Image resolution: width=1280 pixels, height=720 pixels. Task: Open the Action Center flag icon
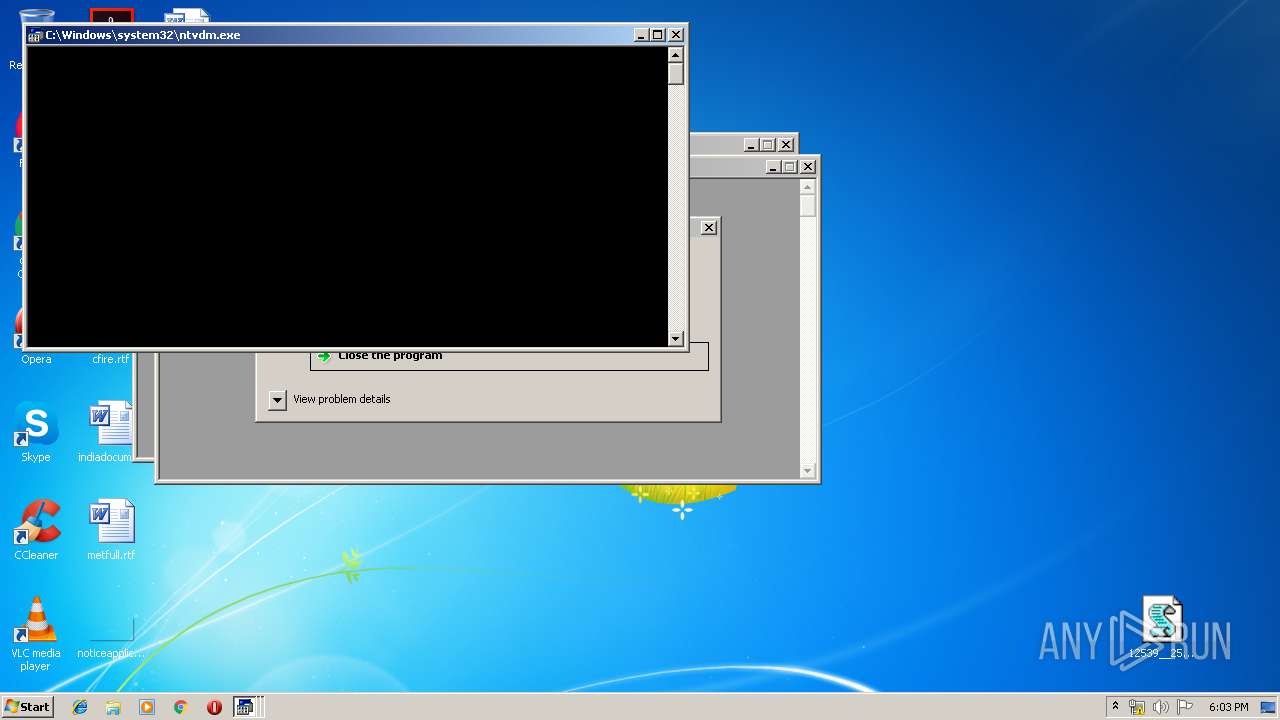[1185, 707]
